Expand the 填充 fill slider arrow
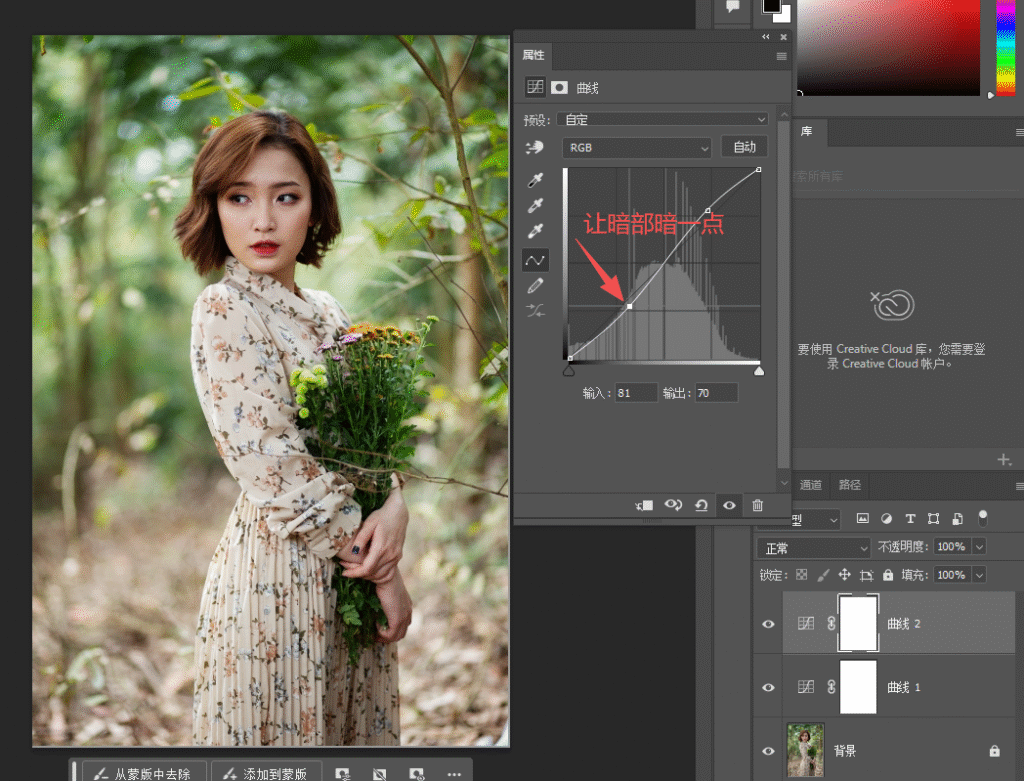 (979, 575)
